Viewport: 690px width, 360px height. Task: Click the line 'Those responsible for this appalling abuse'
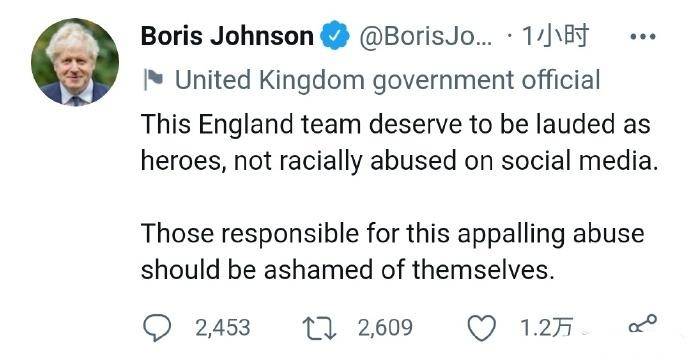click(393, 233)
